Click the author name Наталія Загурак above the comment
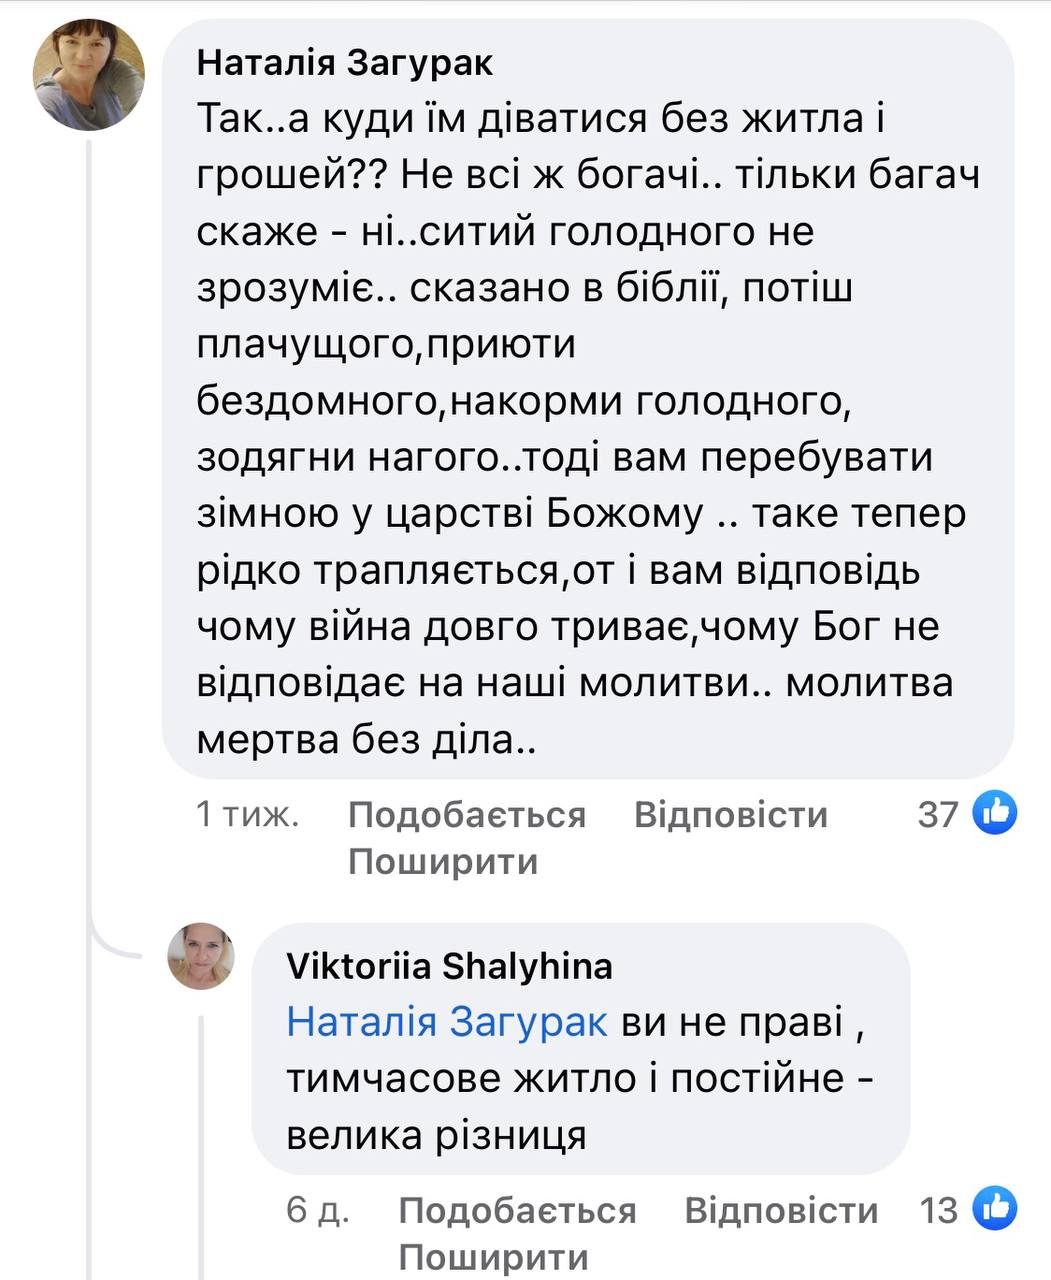The width and height of the screenshot is (1051, 1280). click(345, 63)
